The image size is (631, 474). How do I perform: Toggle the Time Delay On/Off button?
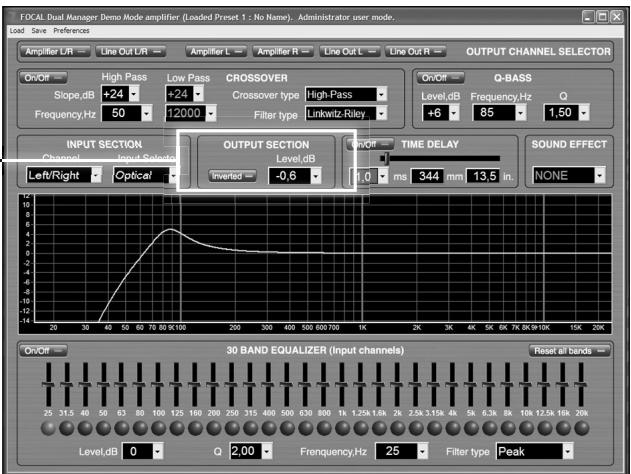pyautogui.click(x=370, y=144)
